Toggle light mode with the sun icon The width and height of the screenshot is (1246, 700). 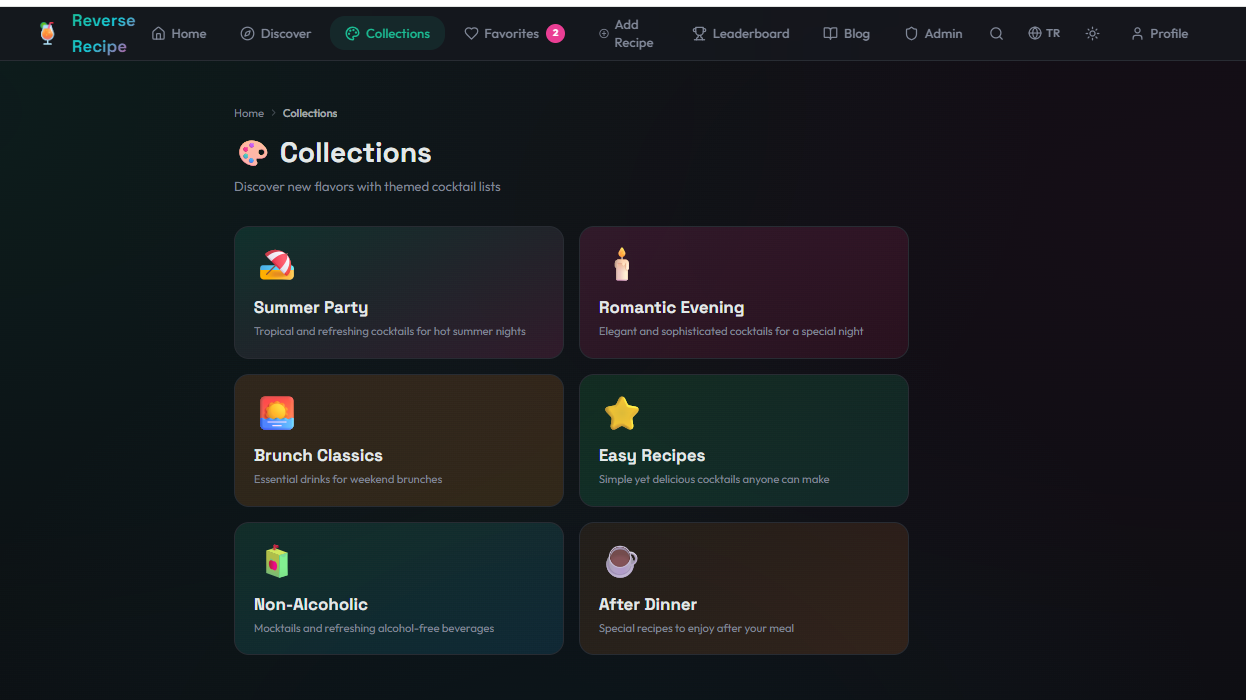click(1092, 33)
